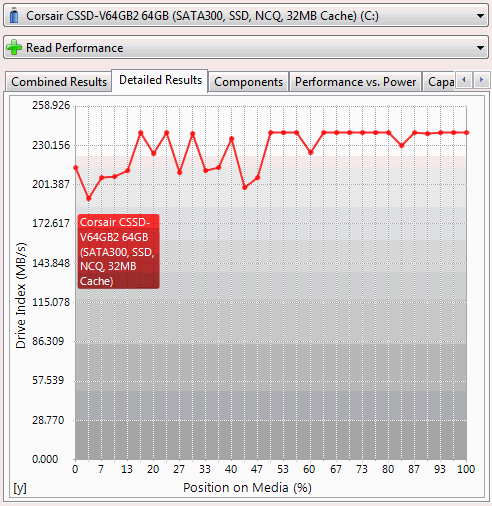Viewport: 492px width, 506px height.
Task: Click the [y] axis toggle label
Action: [20, 488]
